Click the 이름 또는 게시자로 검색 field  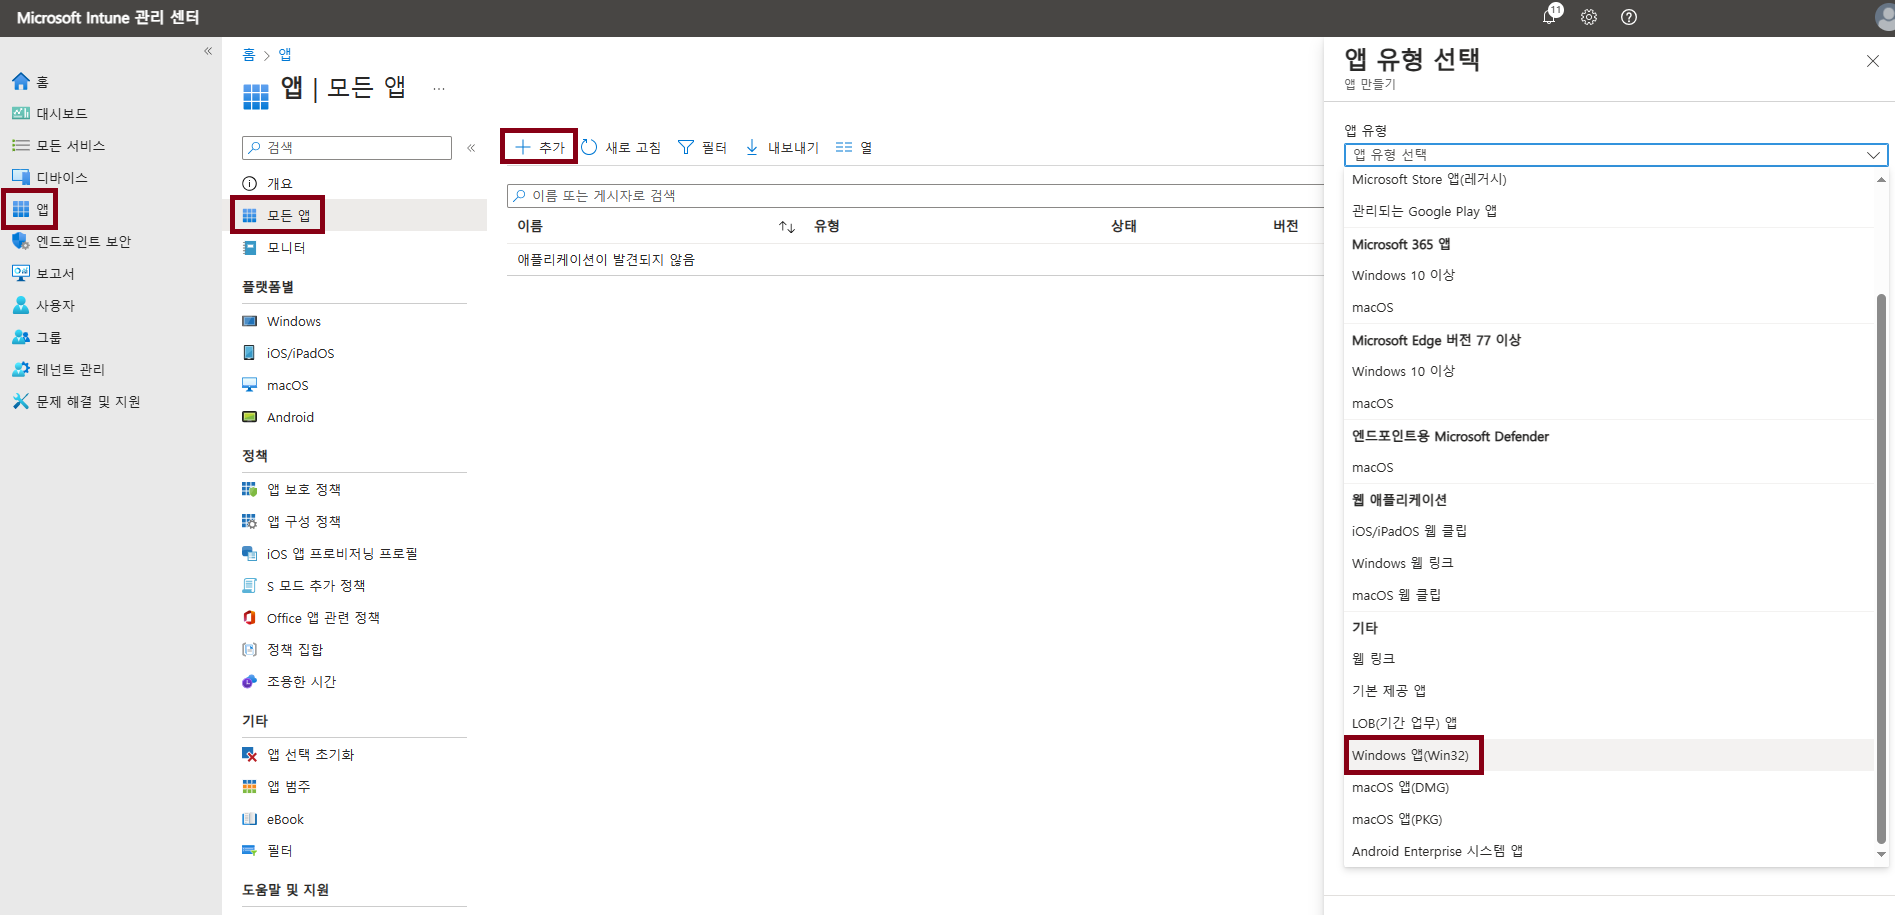(x=915, y=195)
